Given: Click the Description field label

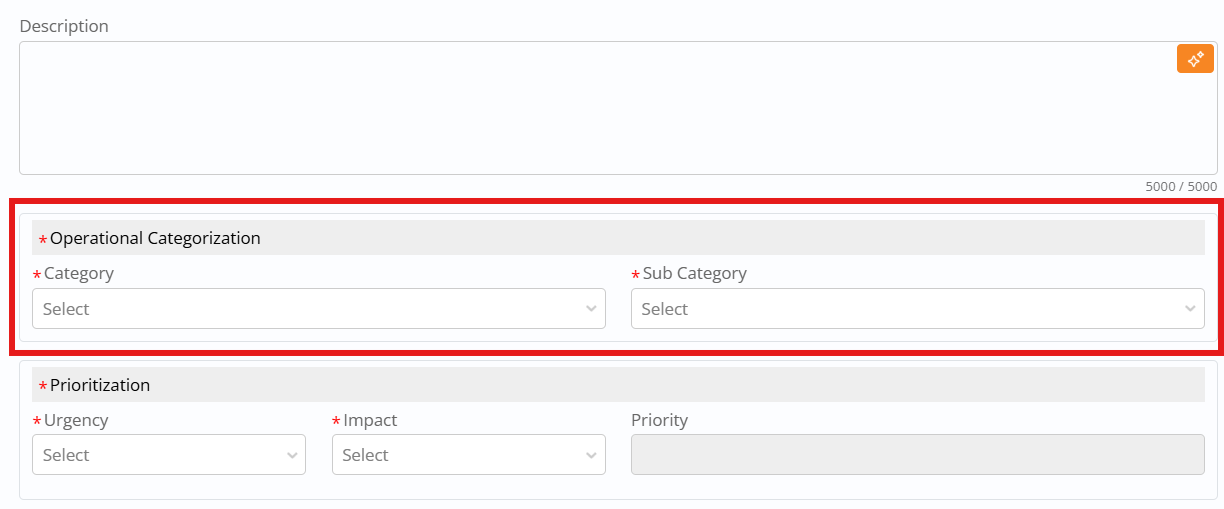Looking at the screenshot, I should 64,26.
